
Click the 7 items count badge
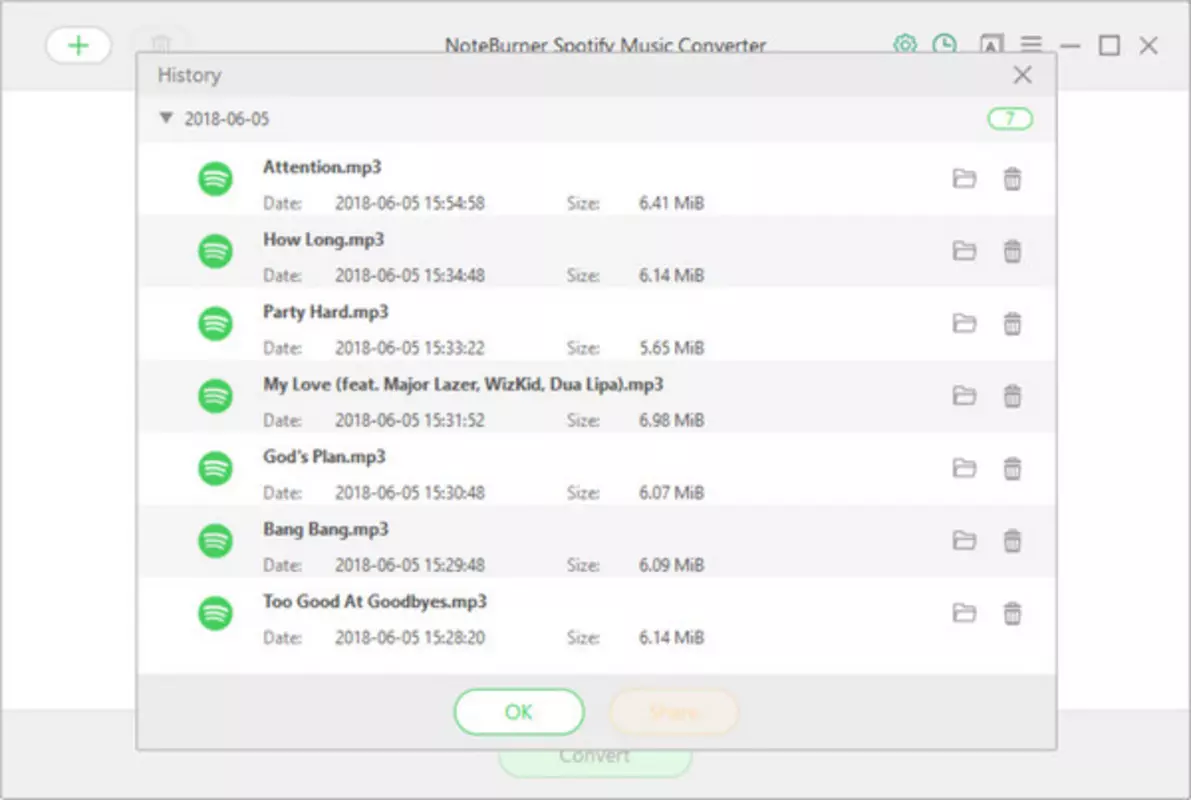point(1009,119)
